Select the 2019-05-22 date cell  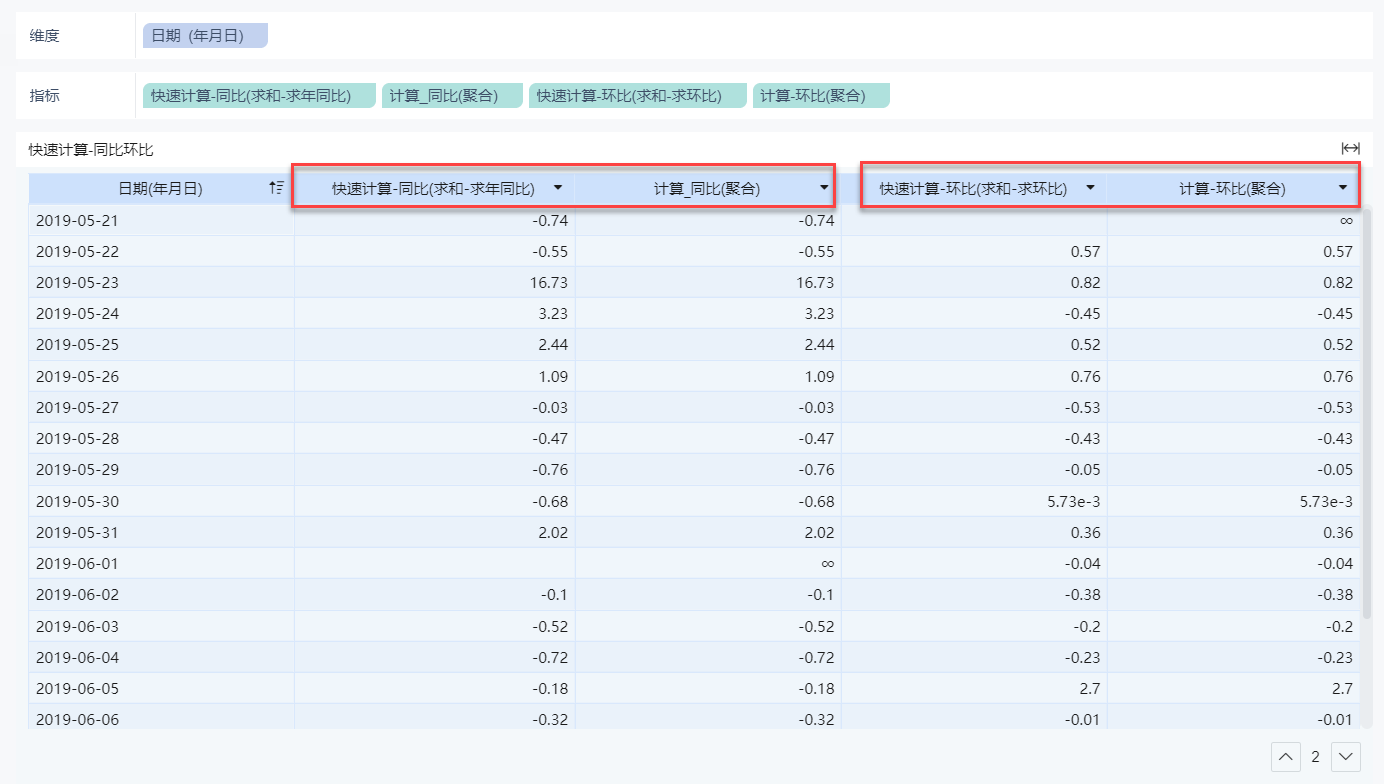coord(162,251)
